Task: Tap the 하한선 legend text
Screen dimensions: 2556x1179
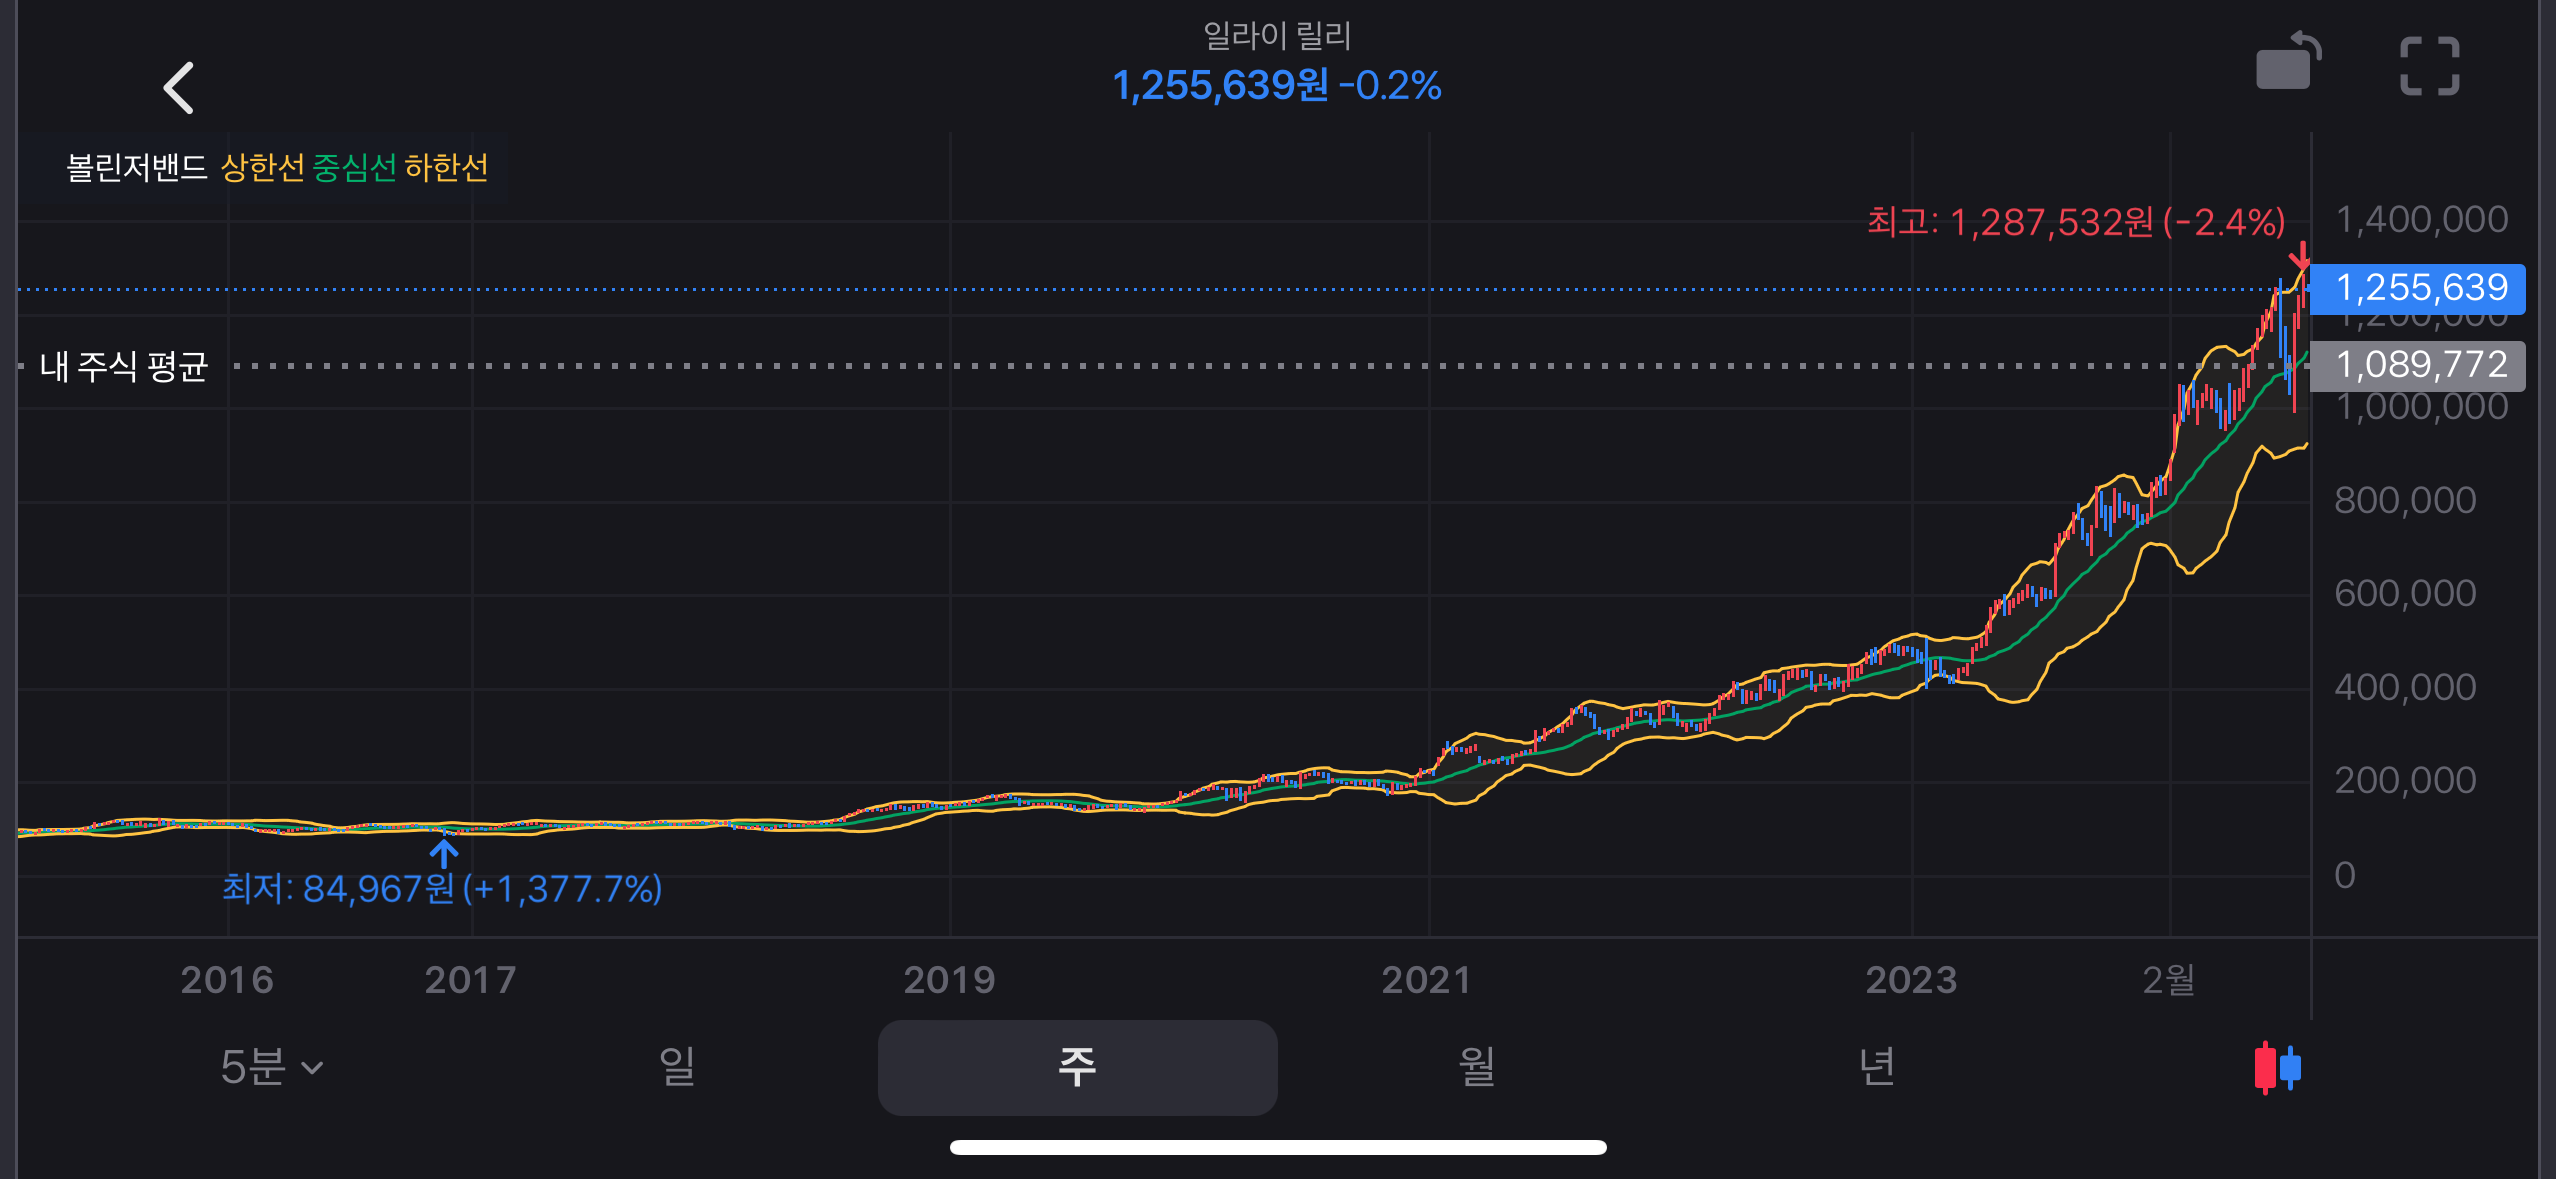Action: 447,167
